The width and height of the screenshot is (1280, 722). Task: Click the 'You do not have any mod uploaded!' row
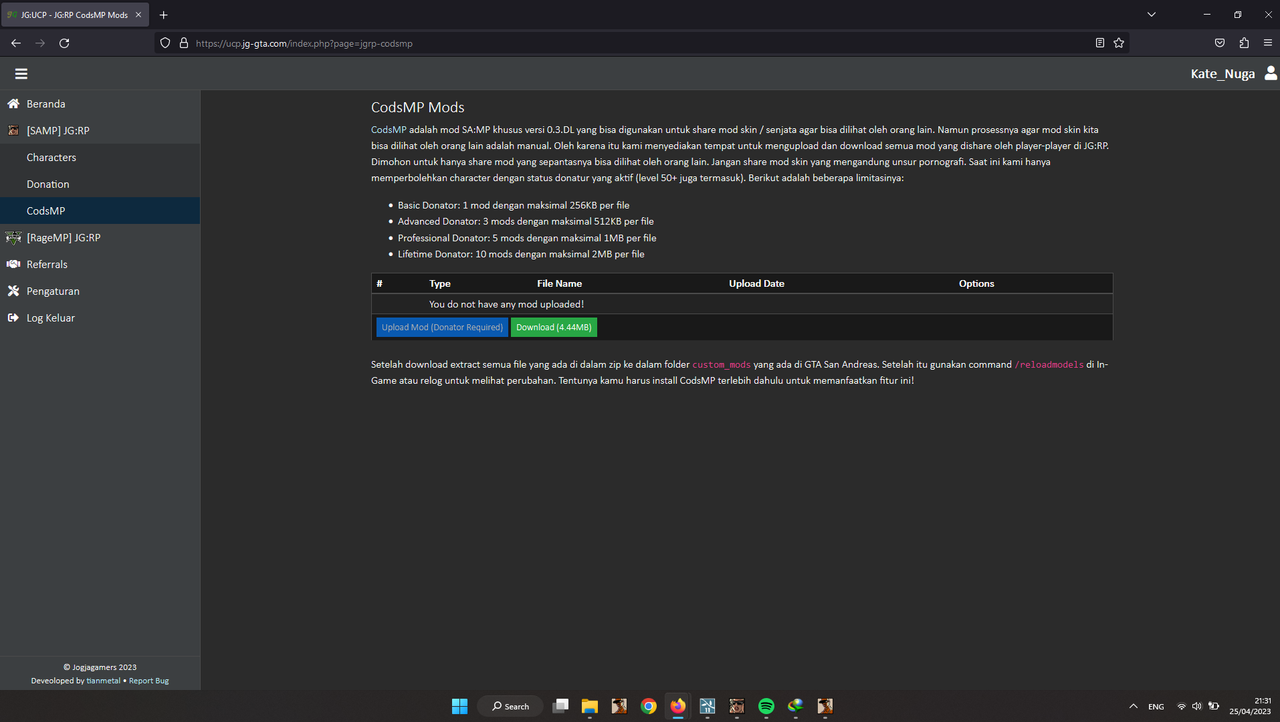[741, 304]
